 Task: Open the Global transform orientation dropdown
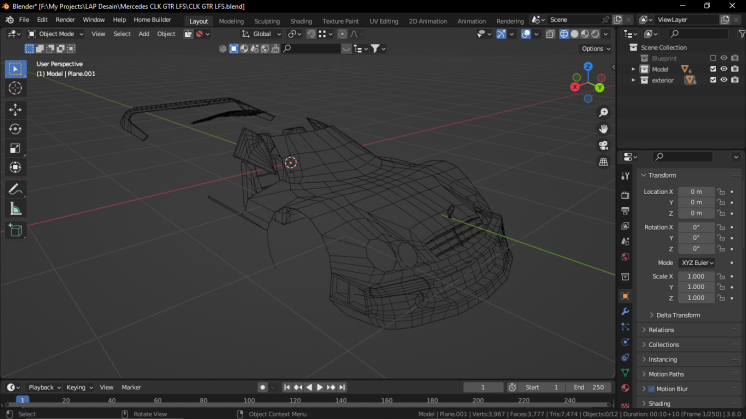[262, 34]
